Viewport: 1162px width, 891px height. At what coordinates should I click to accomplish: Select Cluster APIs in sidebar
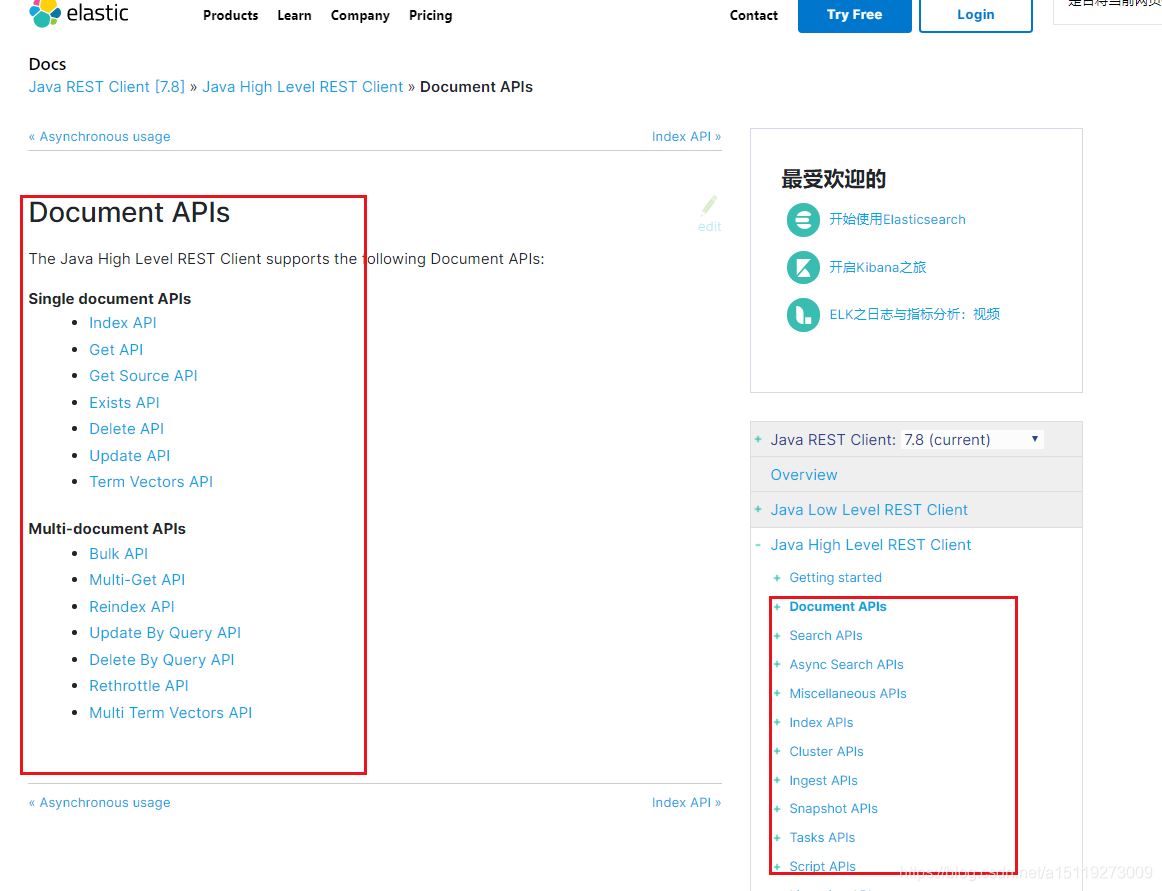coord(826,751)
